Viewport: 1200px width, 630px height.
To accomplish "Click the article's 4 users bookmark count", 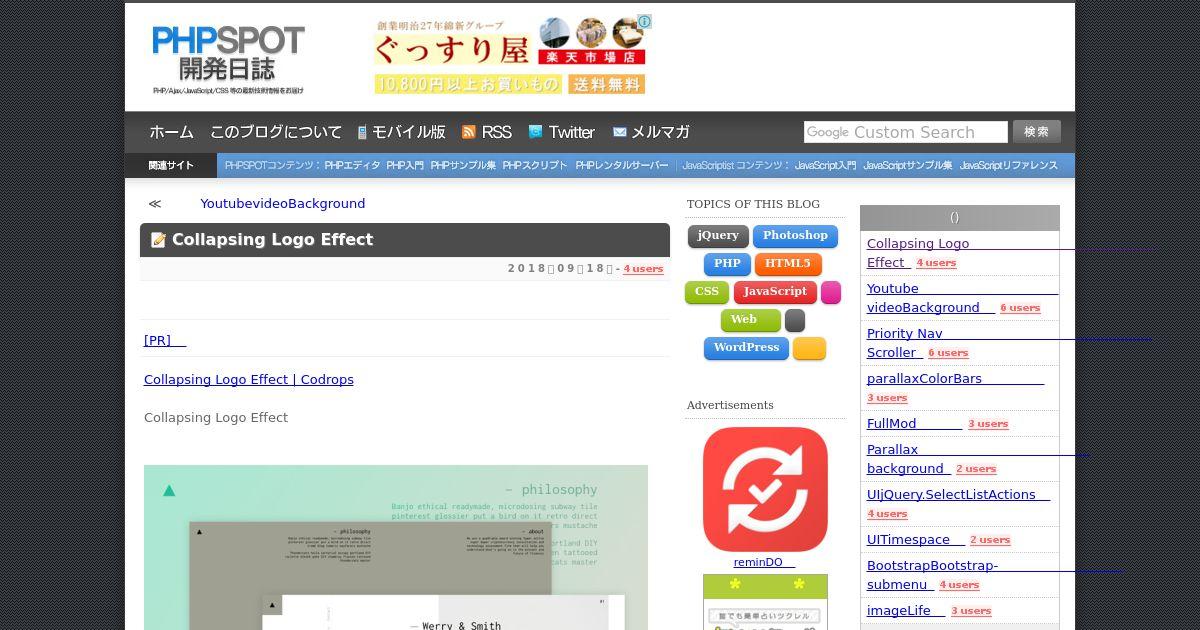I will (x=643, y=269).
